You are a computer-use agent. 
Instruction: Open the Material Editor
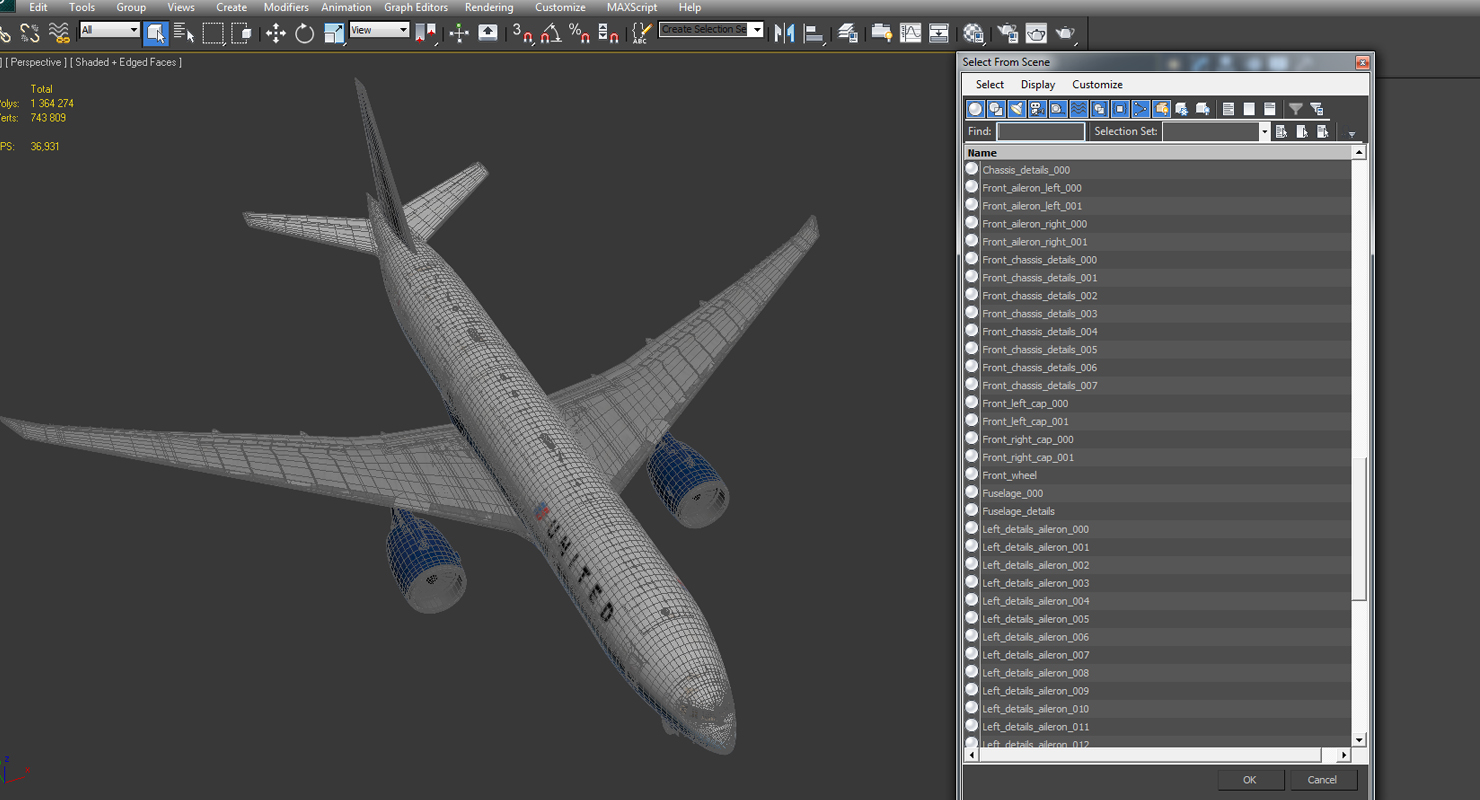pyautogui.click(x=973, y=33)
